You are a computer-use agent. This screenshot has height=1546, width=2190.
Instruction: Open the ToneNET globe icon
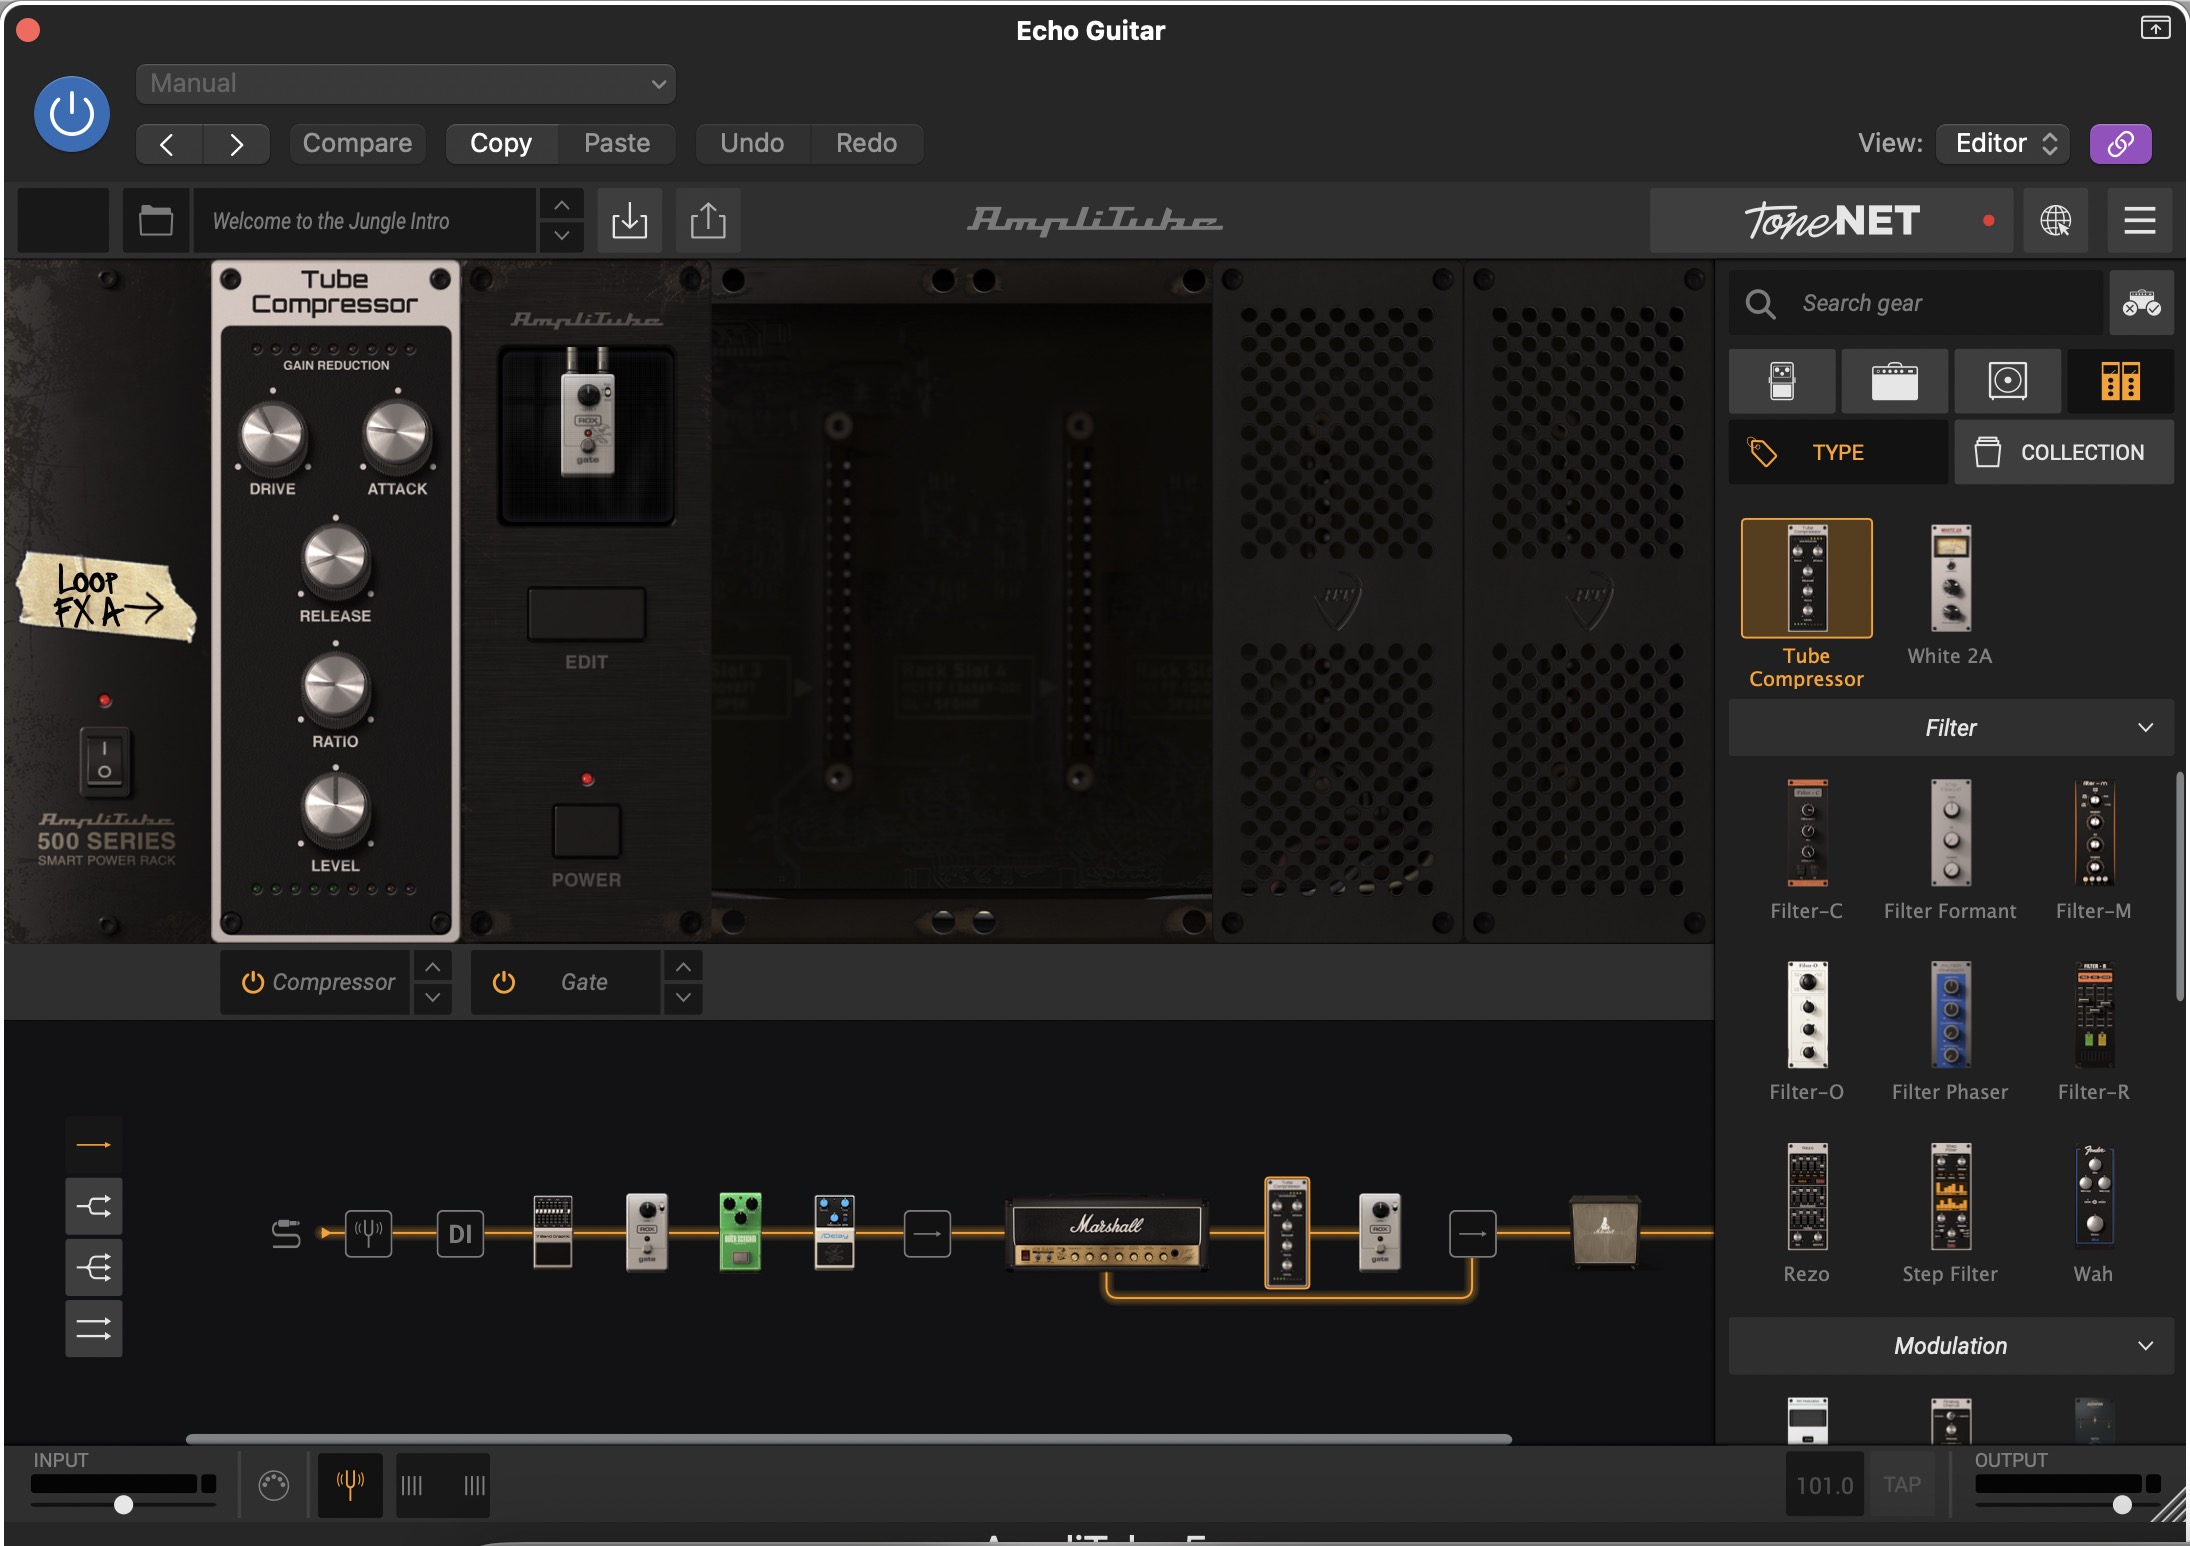(2055, 220)
